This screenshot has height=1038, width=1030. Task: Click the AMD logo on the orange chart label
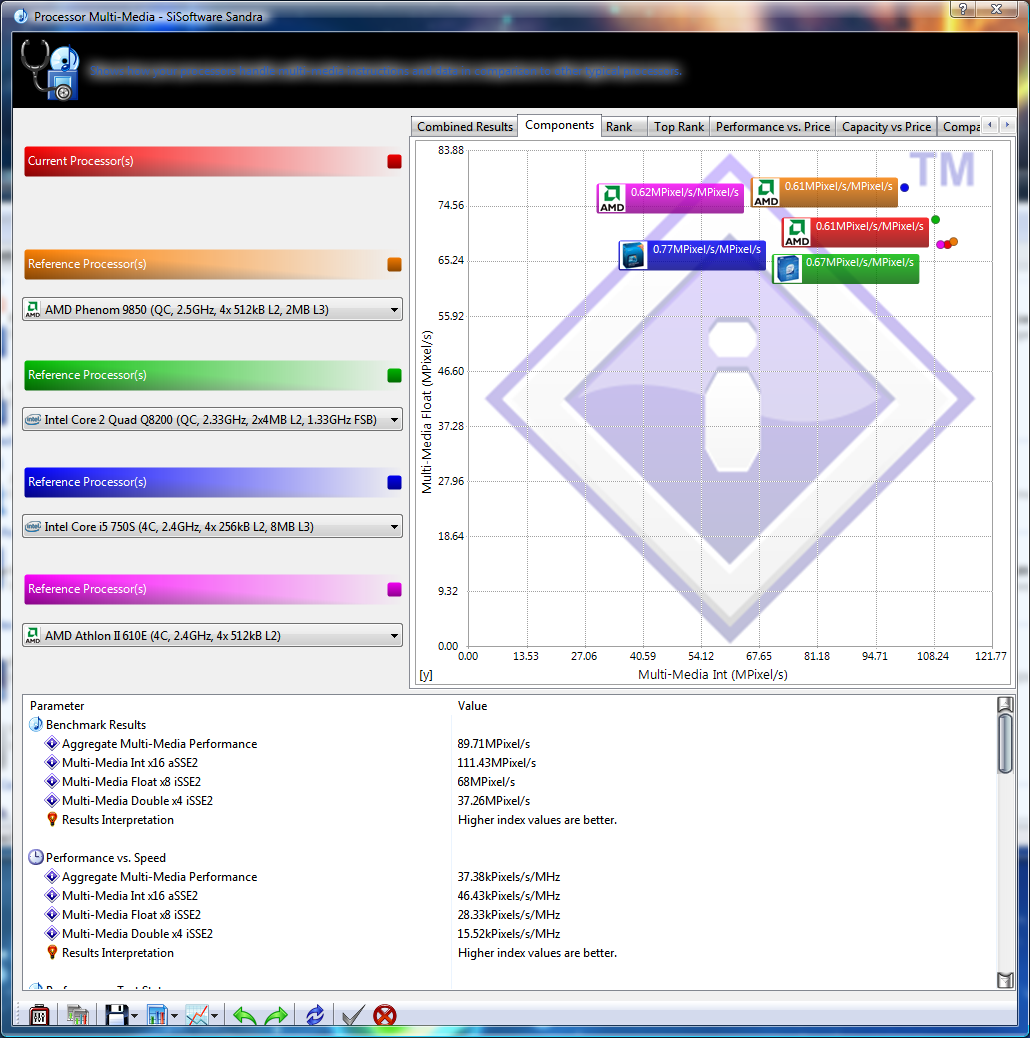point(766,192)
